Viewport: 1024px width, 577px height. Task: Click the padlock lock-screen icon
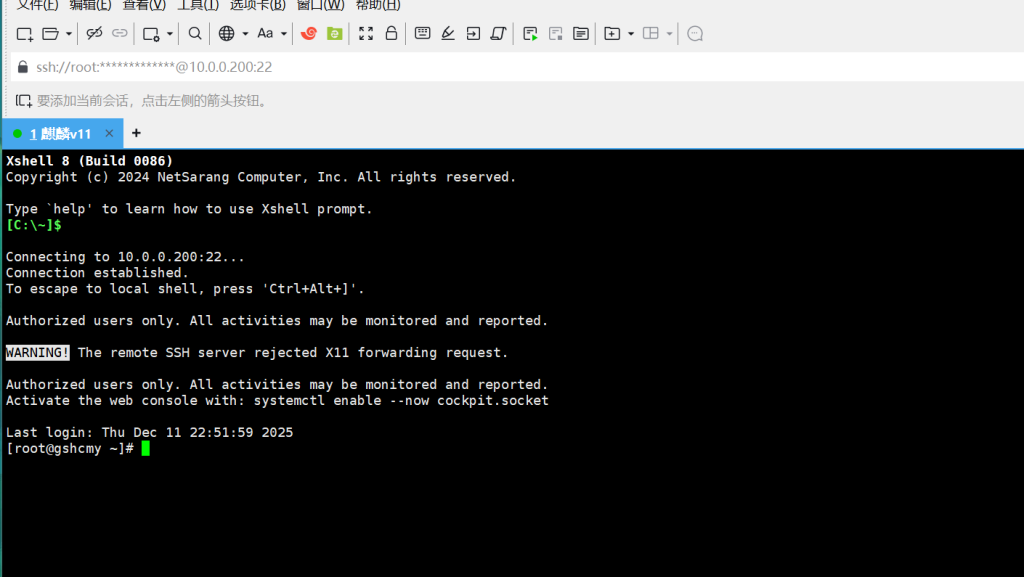(x=391, y=34)
